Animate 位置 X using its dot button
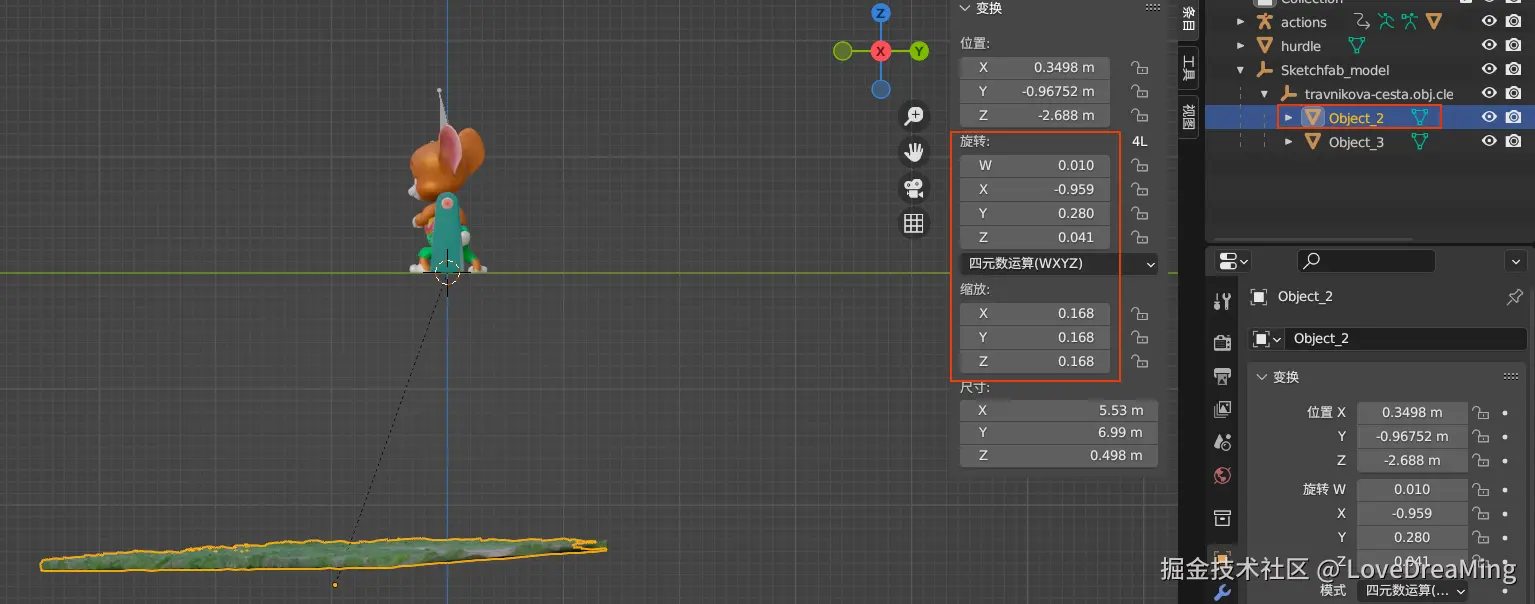Image resolution: width=1535 pixels, height=604 pixels. (1505, 412)
